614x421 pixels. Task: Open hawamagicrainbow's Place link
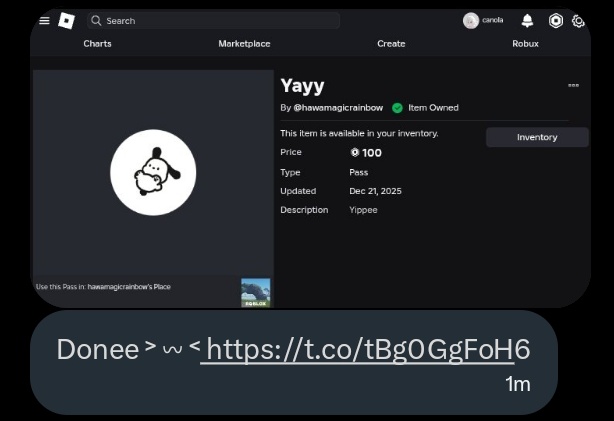[x=129, y=287]
